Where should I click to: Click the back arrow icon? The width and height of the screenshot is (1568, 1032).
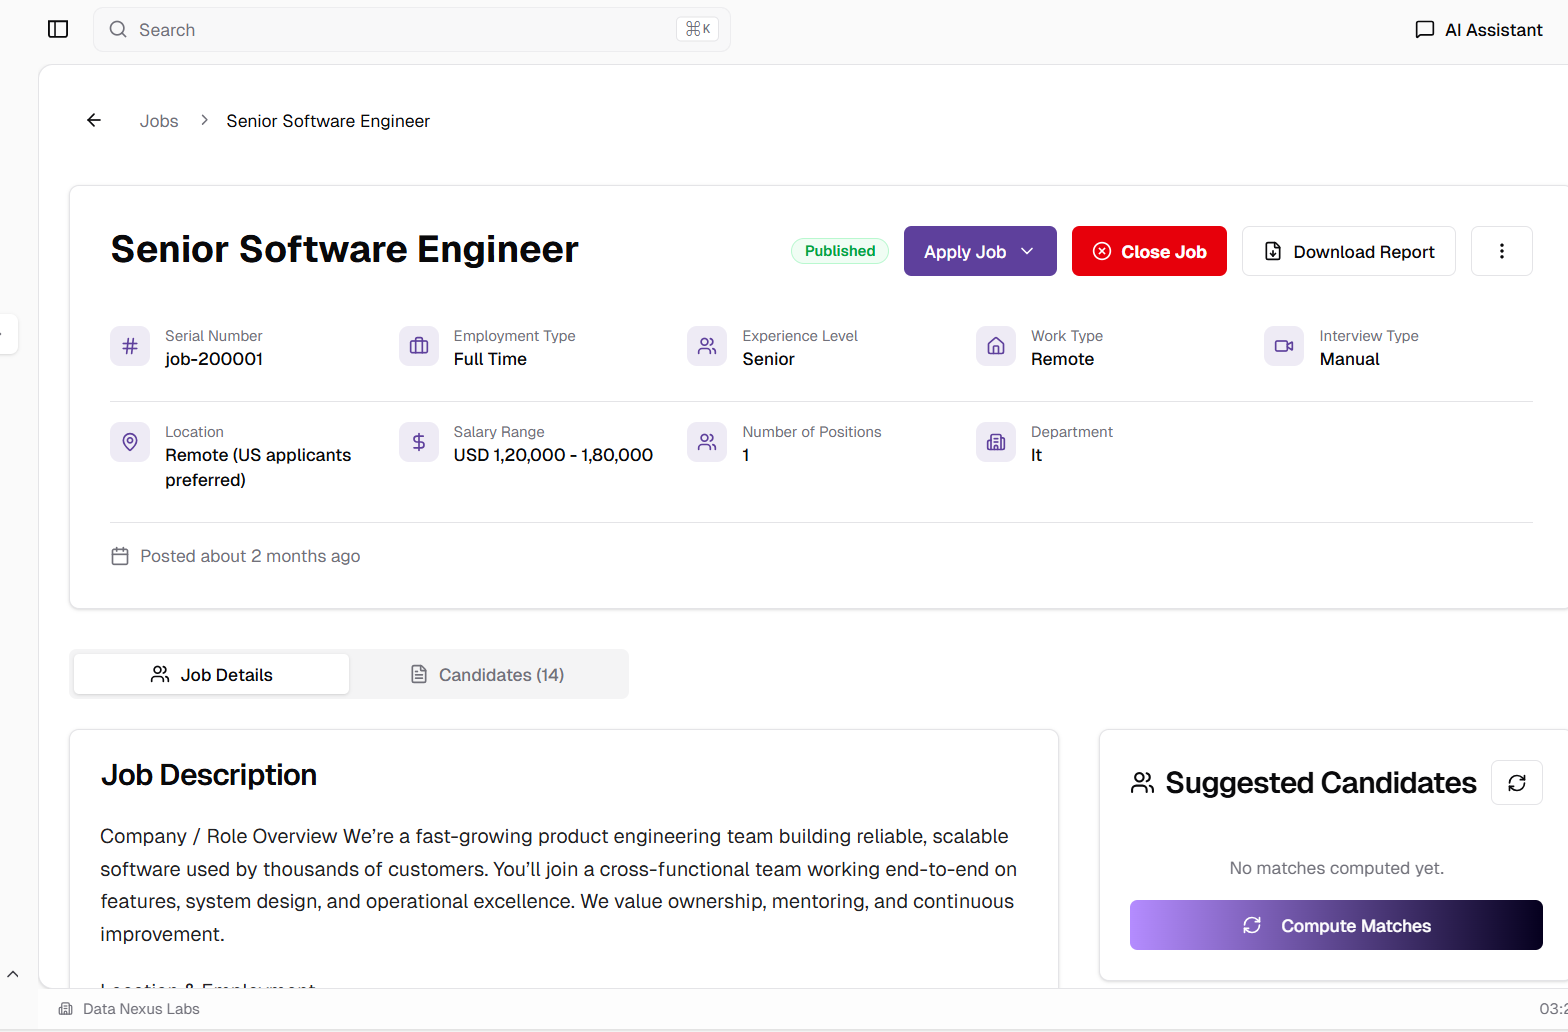tap(94, 120)
